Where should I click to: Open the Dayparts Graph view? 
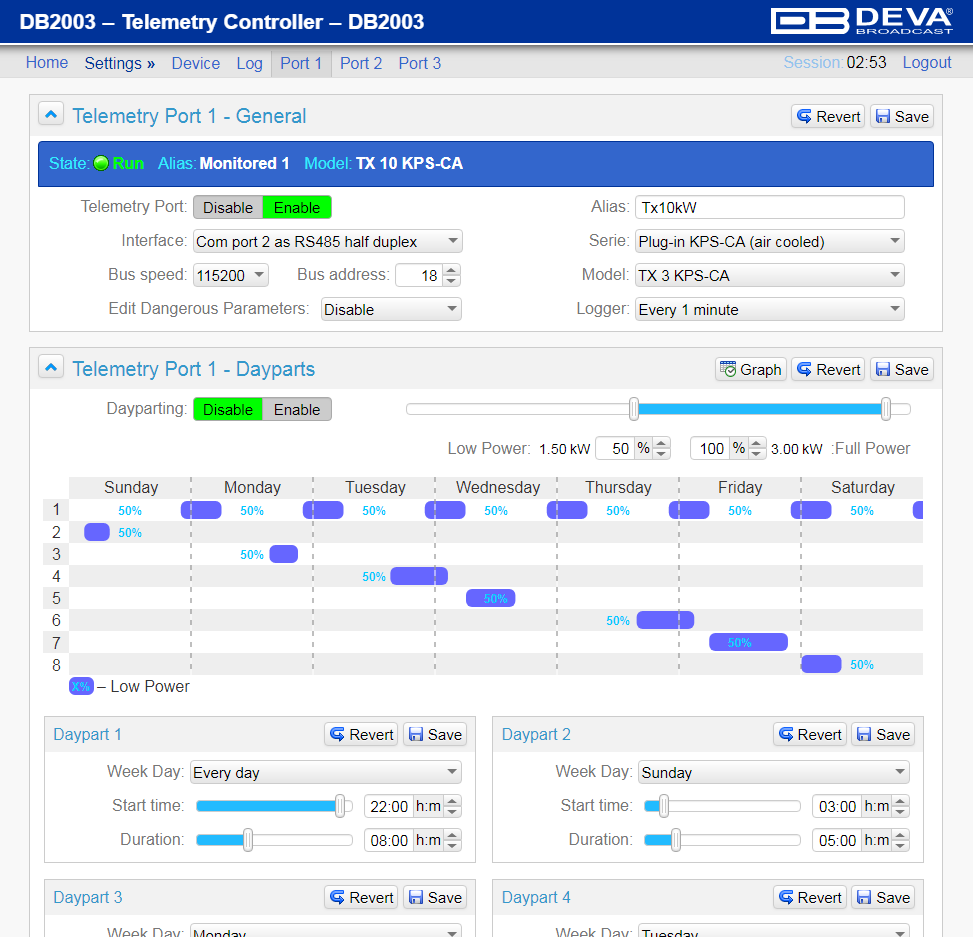751,369
